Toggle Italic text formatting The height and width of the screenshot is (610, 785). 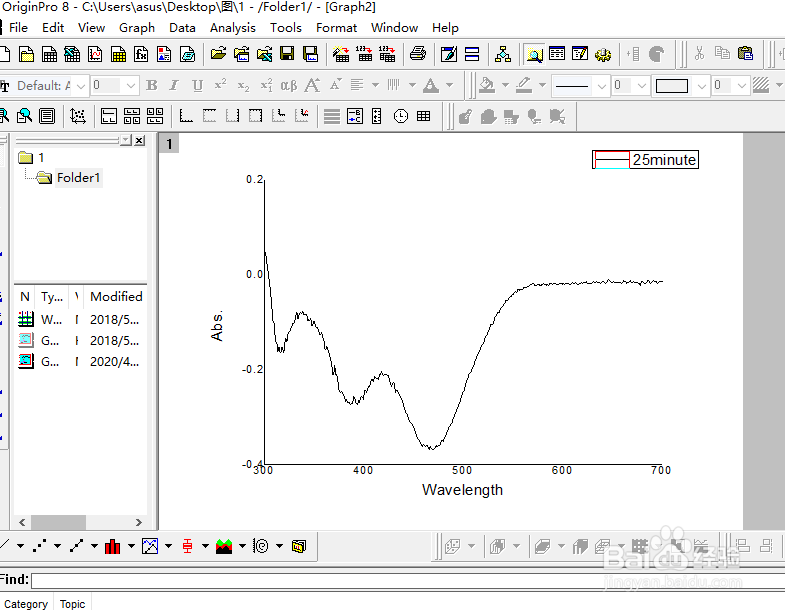coord(174,86)
